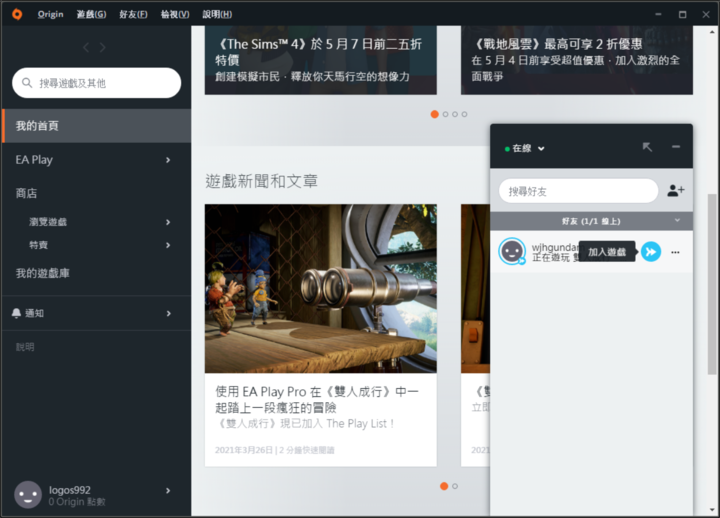Expand the 瀏覽遊戲 submenu chevron
The width and height of the screenshot is (720, 518).
(168, 222)
